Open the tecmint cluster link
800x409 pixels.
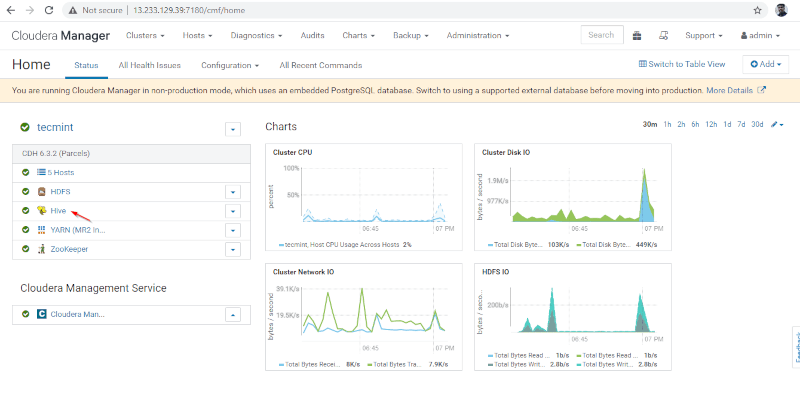click(x=55, y=127)
